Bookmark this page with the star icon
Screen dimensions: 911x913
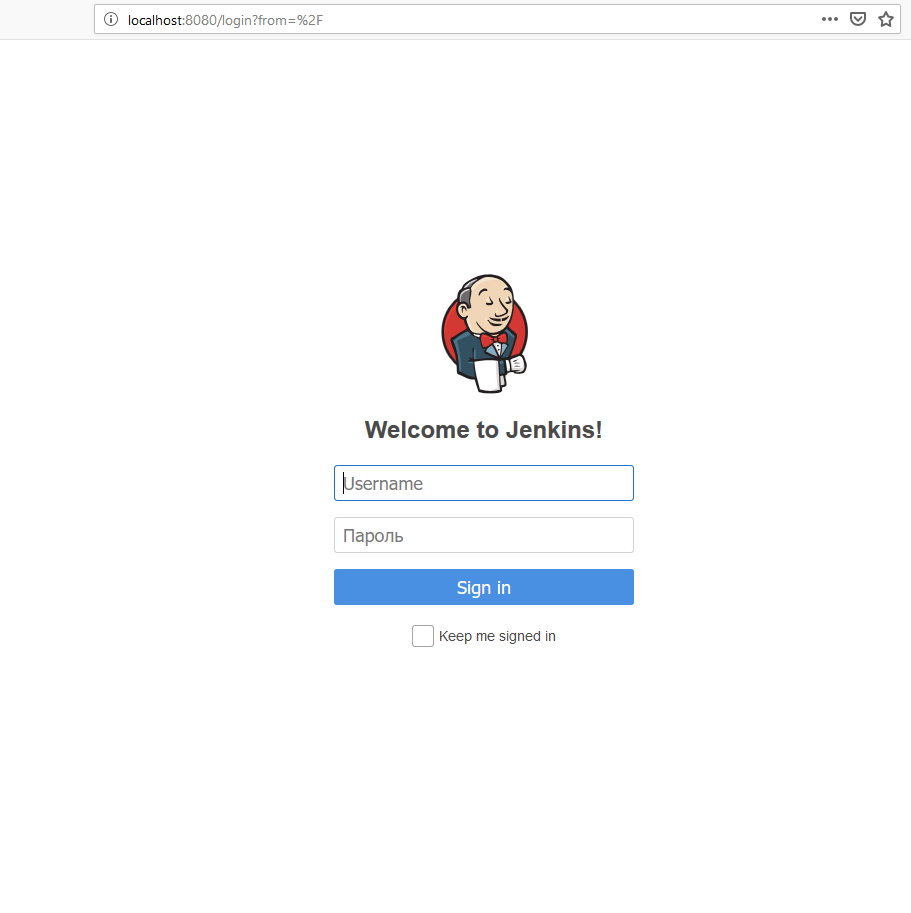pyautogui.click(x=885, y=19)
